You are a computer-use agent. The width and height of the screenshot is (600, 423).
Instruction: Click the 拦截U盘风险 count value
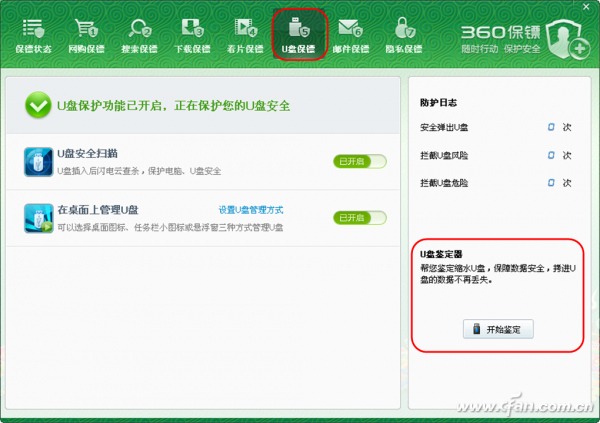coord(551,155)
